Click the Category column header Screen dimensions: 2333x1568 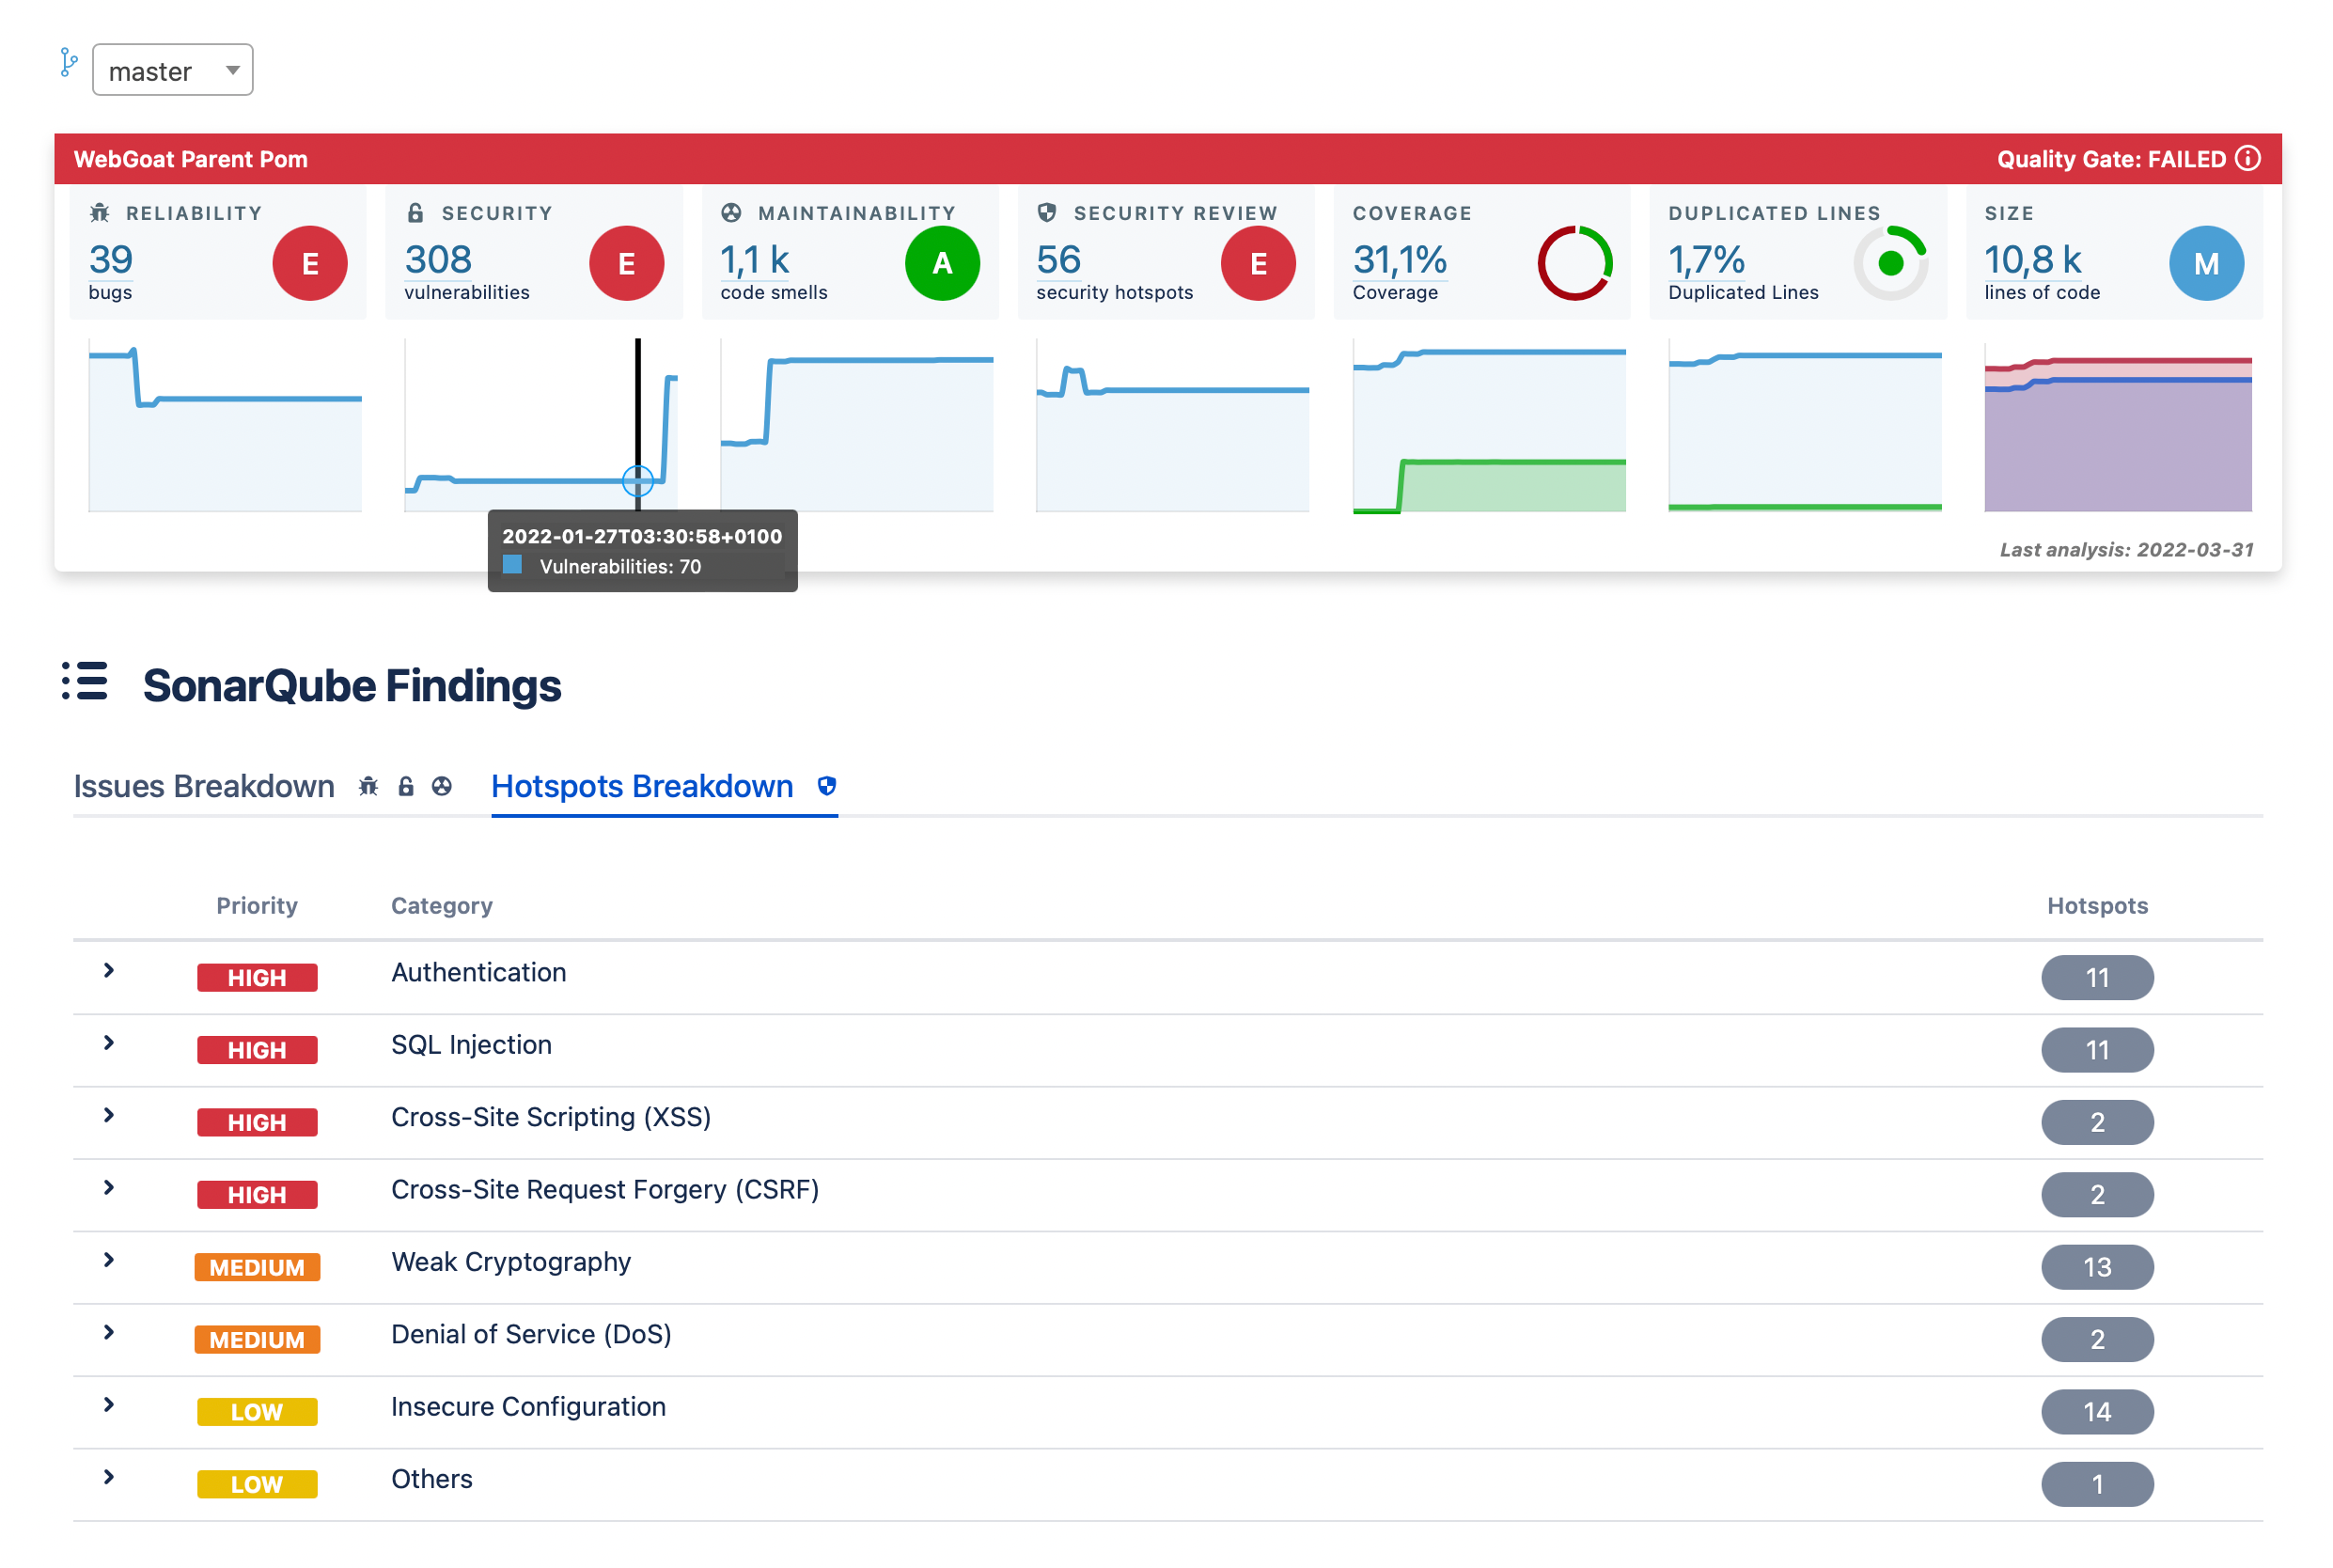442,906
